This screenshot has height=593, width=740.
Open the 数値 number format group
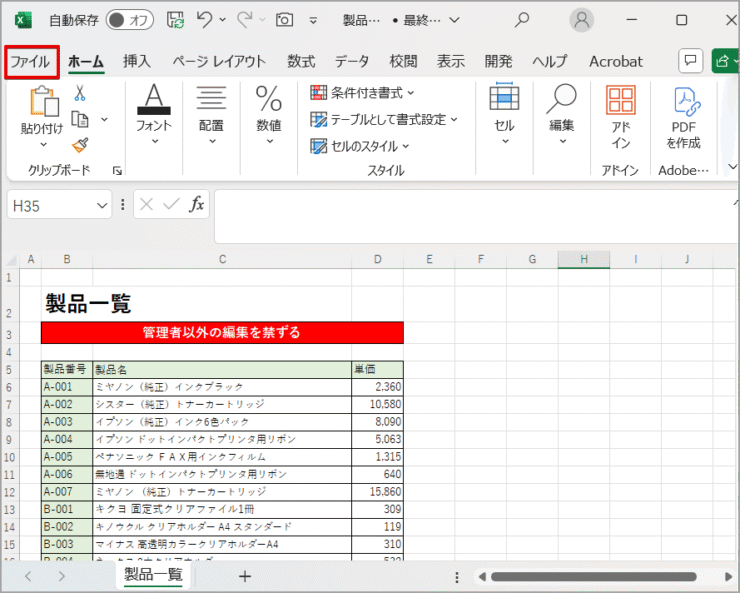coord(269,115)
